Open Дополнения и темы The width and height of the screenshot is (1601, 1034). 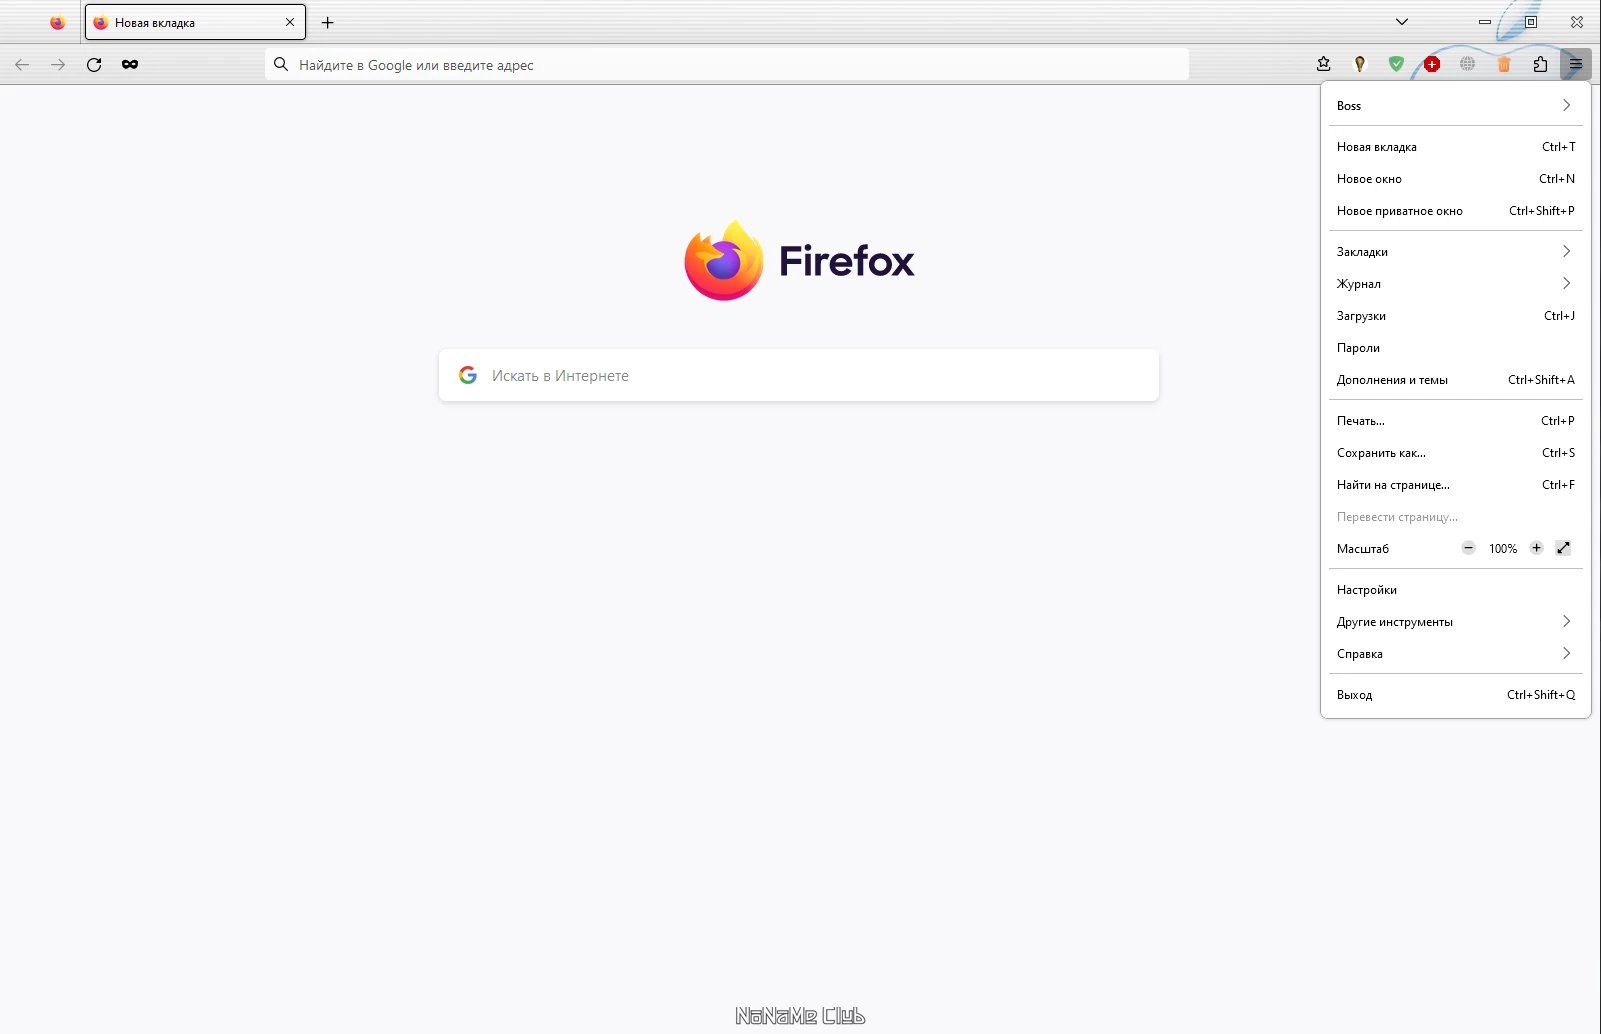tap(1456, 380)
